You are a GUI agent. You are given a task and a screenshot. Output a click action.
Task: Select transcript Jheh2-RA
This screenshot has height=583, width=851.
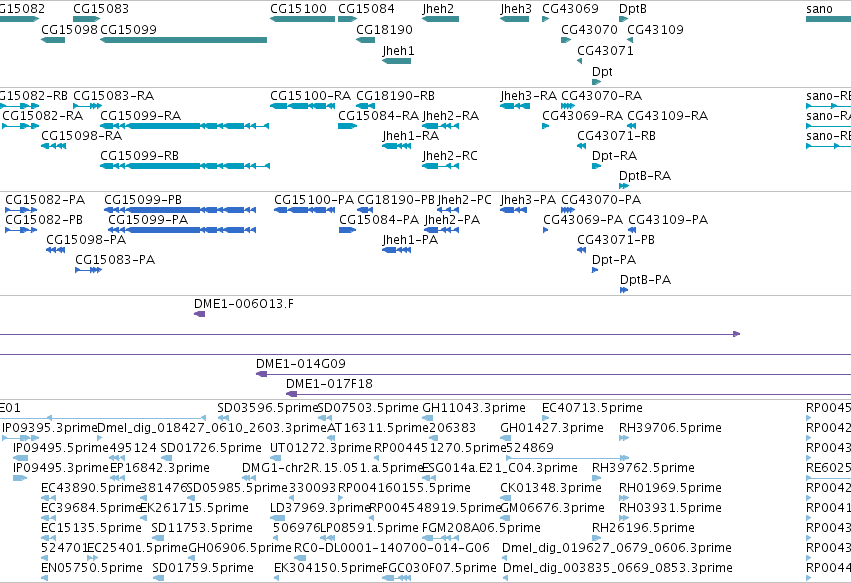tap(440, 126)
